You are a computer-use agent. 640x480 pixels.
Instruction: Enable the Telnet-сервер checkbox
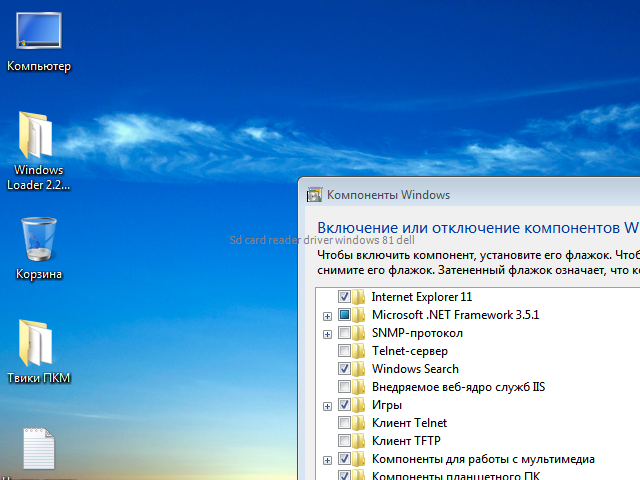pyautogui.click(x=344, y=351)
